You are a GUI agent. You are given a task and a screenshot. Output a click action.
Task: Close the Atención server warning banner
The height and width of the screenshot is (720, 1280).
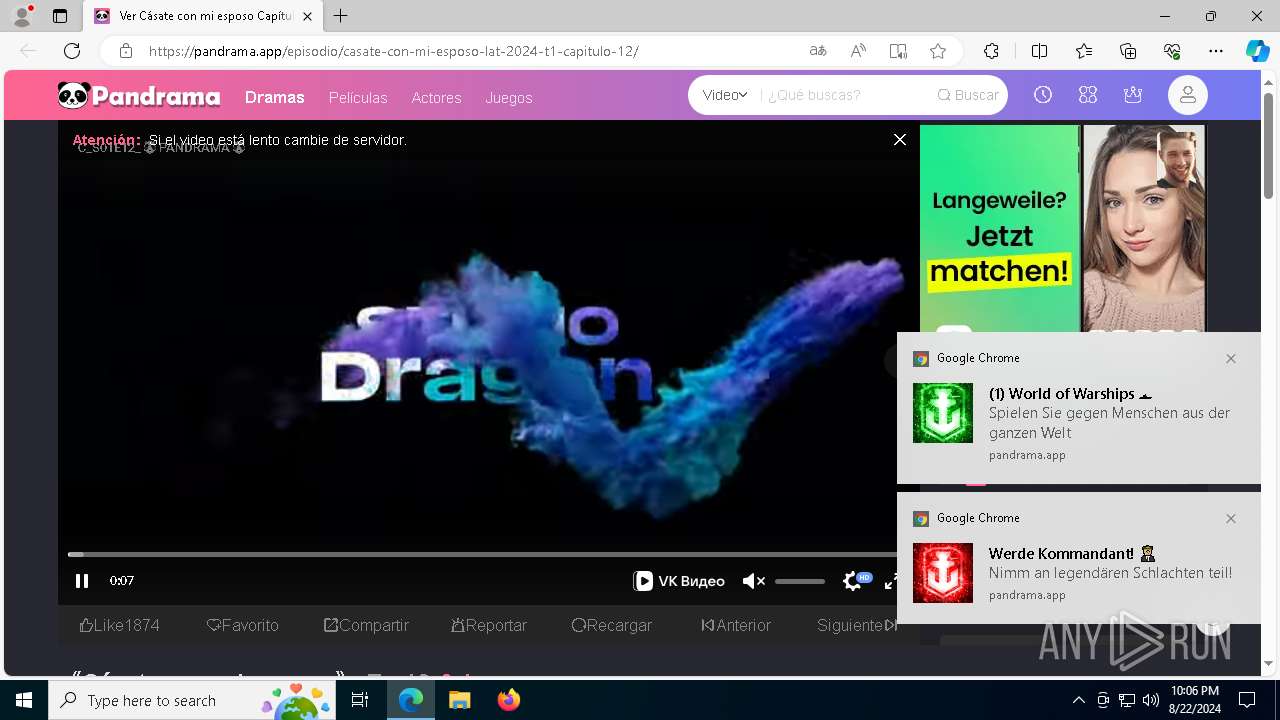tap(900, 140)
